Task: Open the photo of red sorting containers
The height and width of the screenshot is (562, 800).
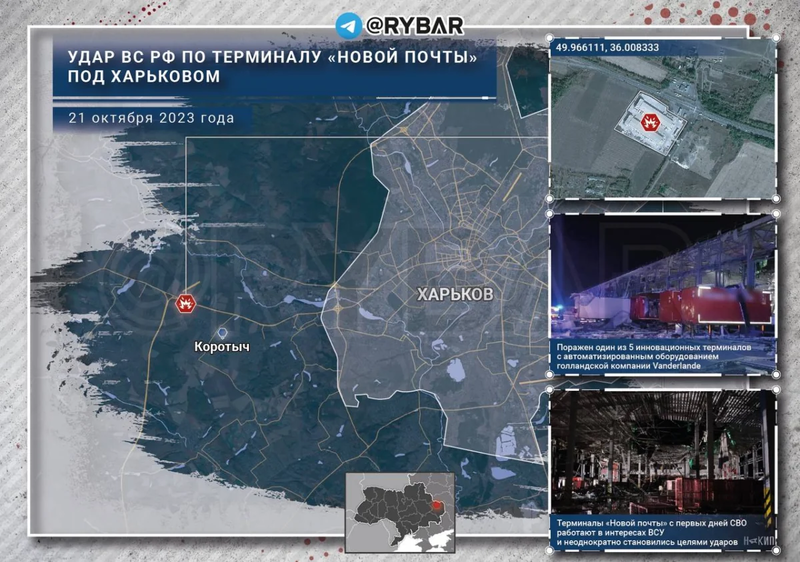Action: tap(664, 280)
